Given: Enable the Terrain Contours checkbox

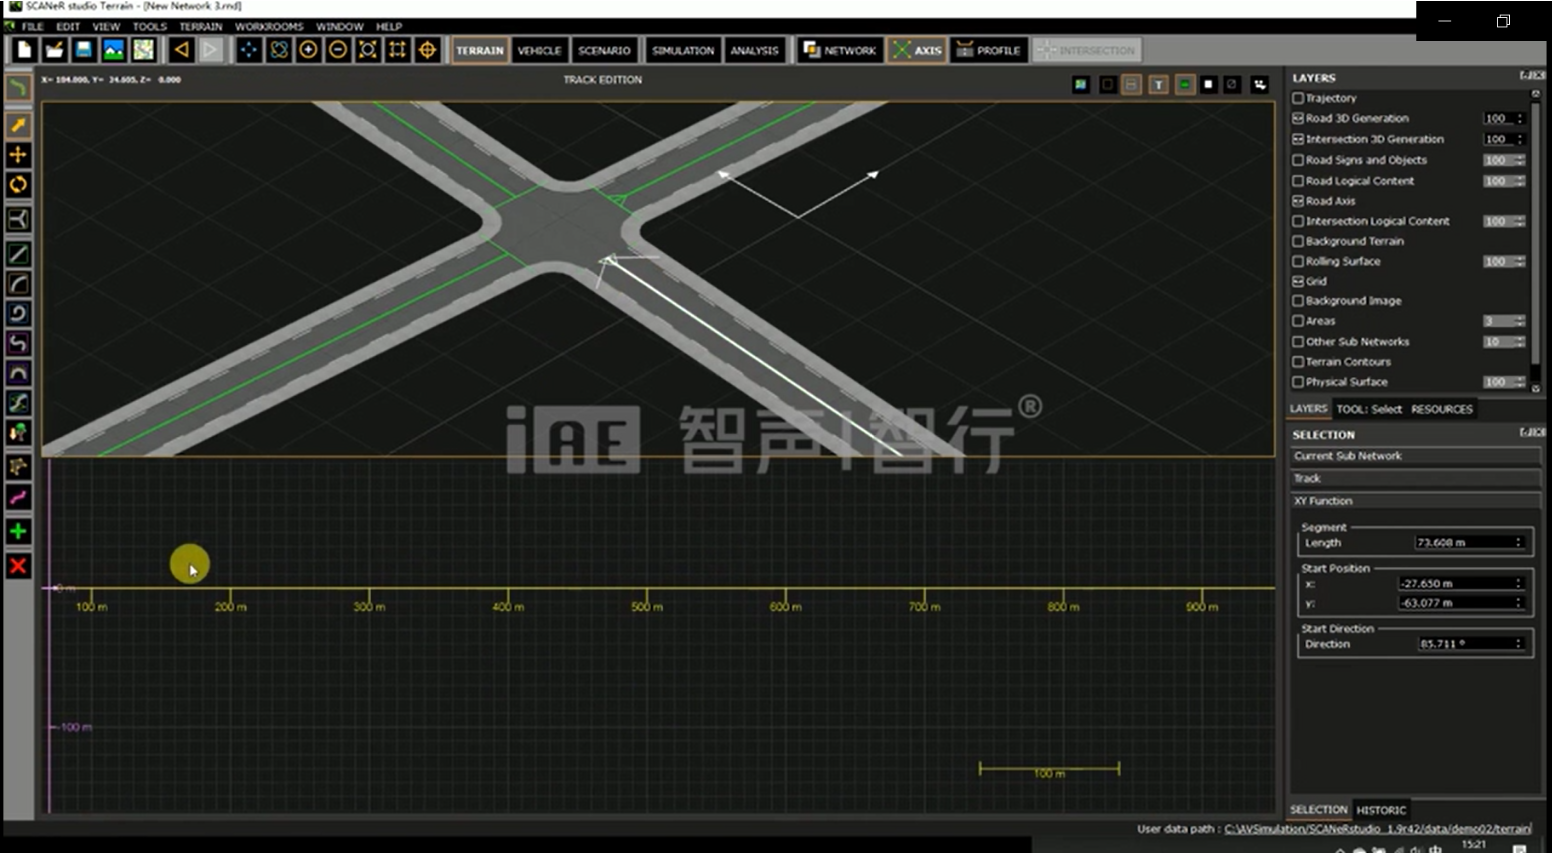Looking at the screenshot, I should [x=1298, y=362].
